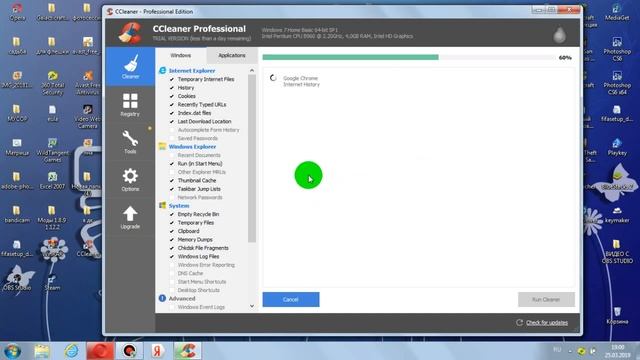Click the Windows Explorer folder icon
Viewport: 640px width, 360px height.
click(x=162, y=146)
